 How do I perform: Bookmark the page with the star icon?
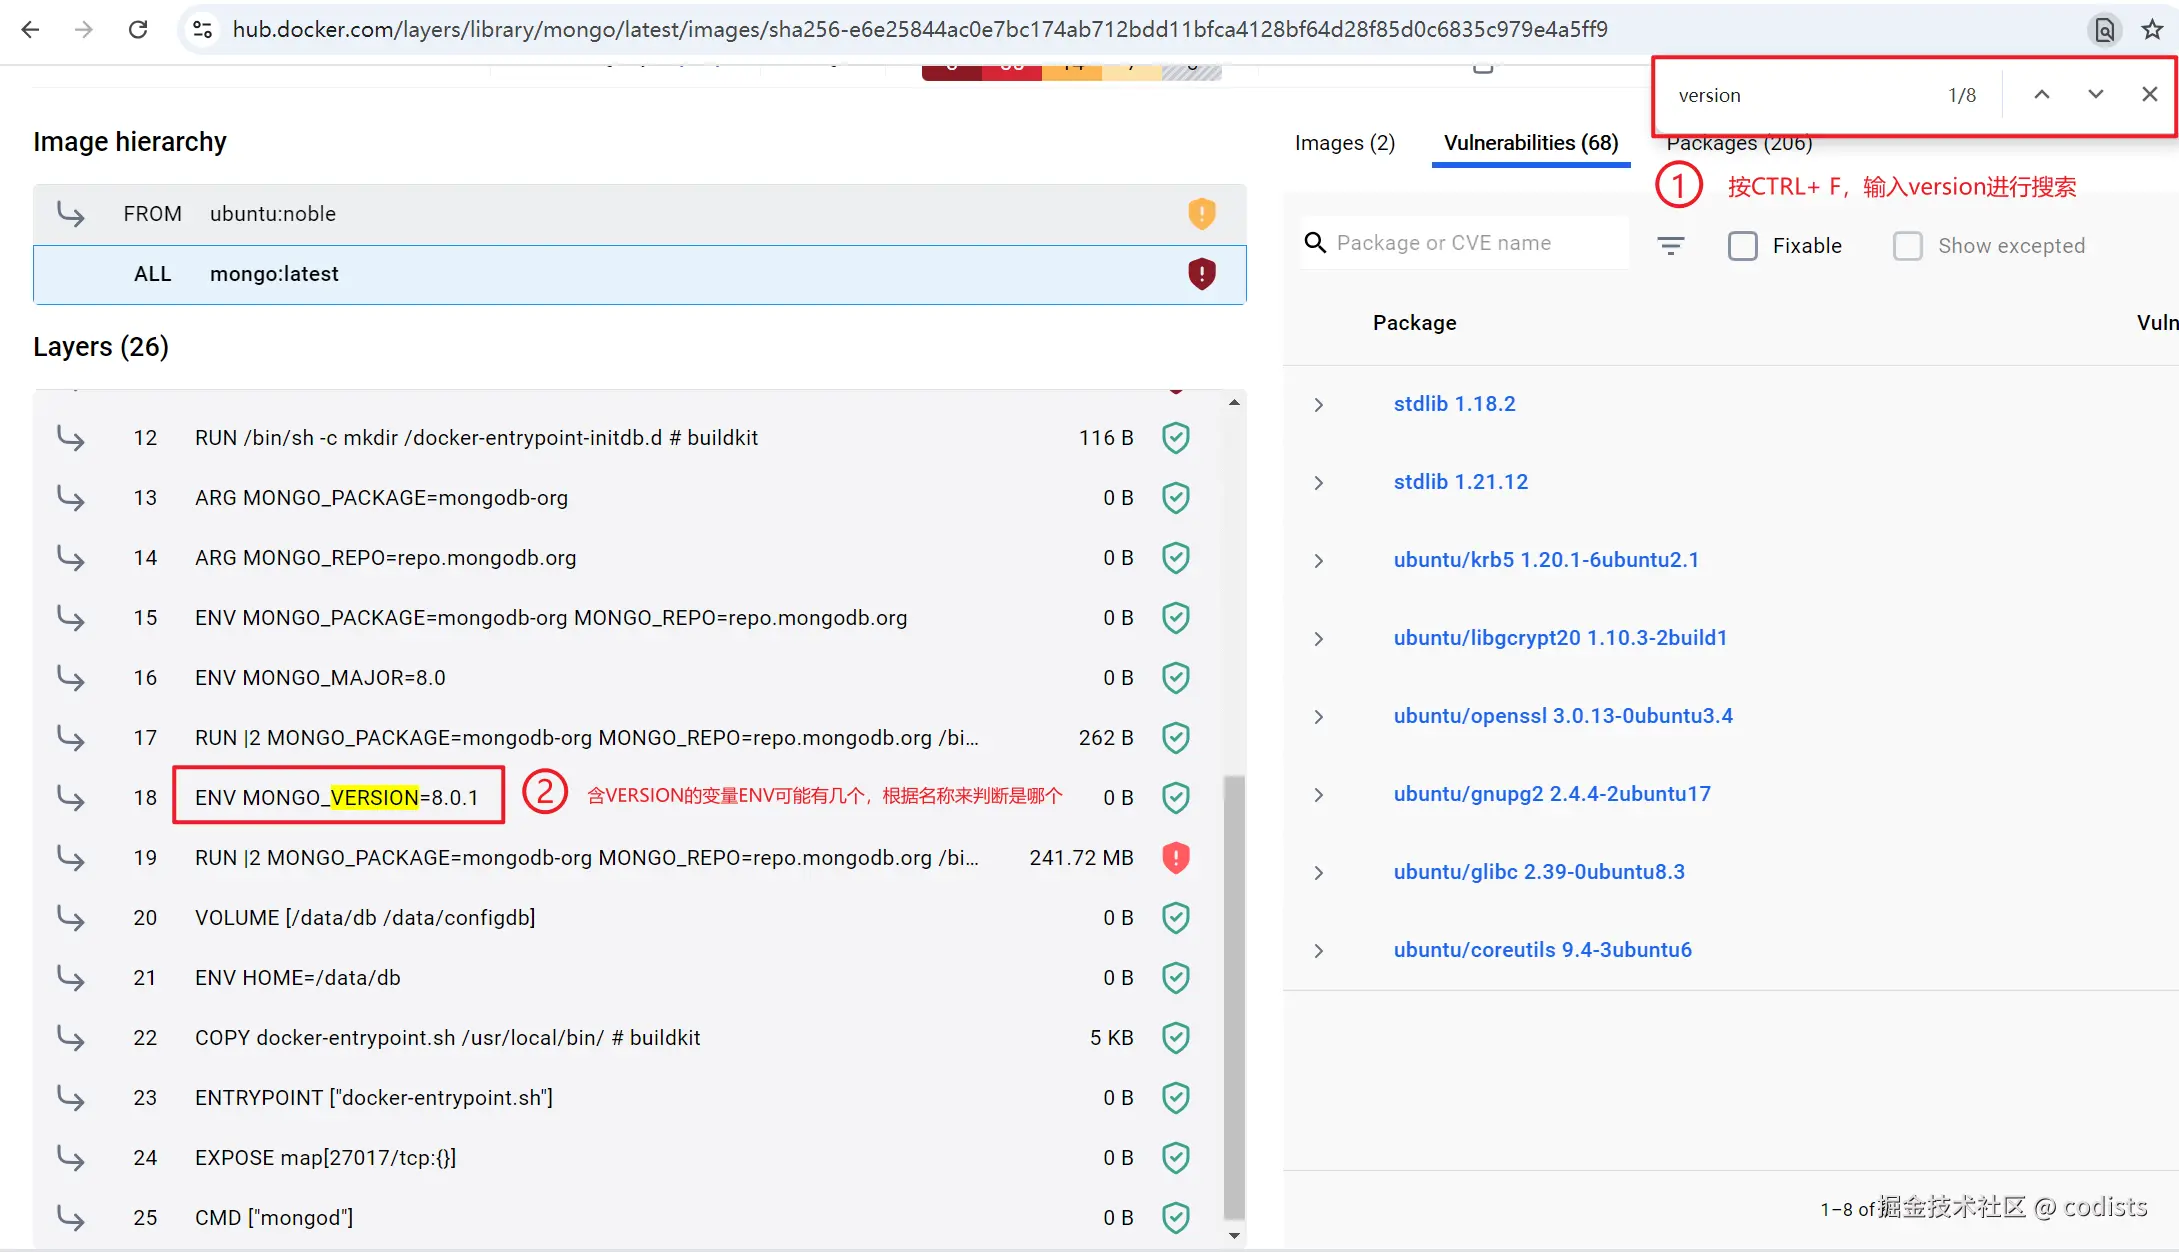tap(2151, 29)
